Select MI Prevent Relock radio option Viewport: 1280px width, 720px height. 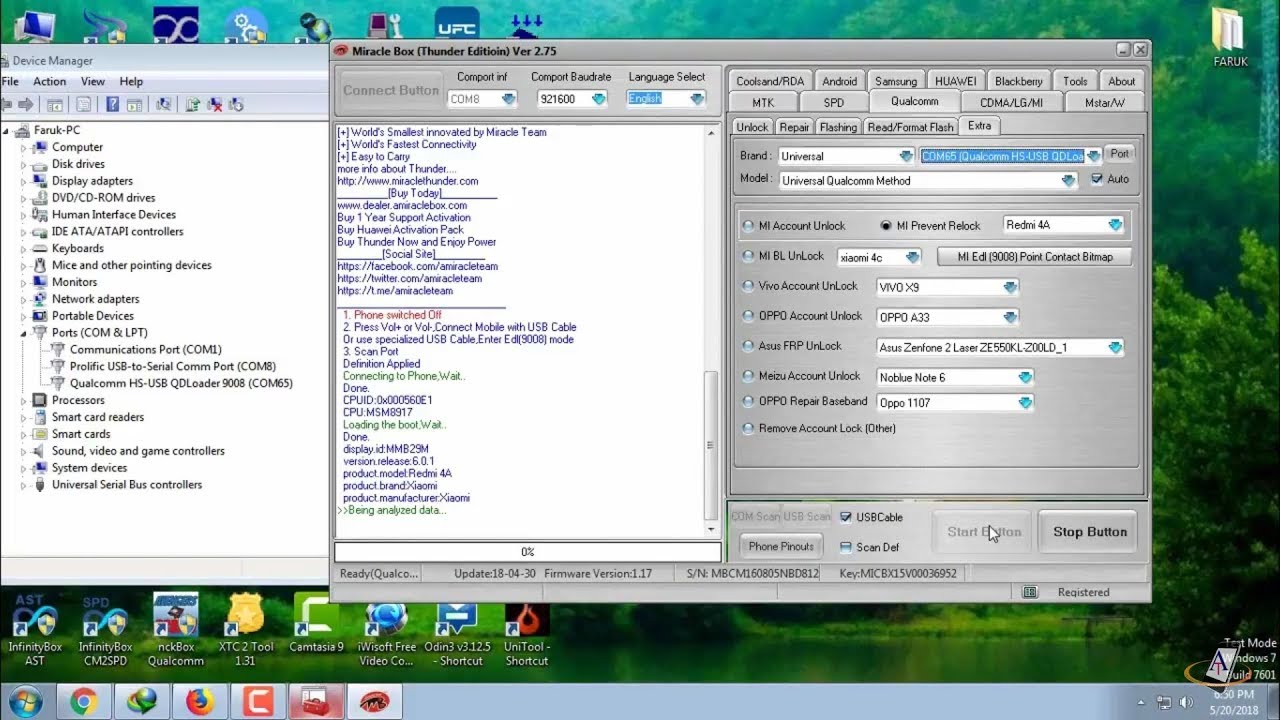(x=886, y=226)
